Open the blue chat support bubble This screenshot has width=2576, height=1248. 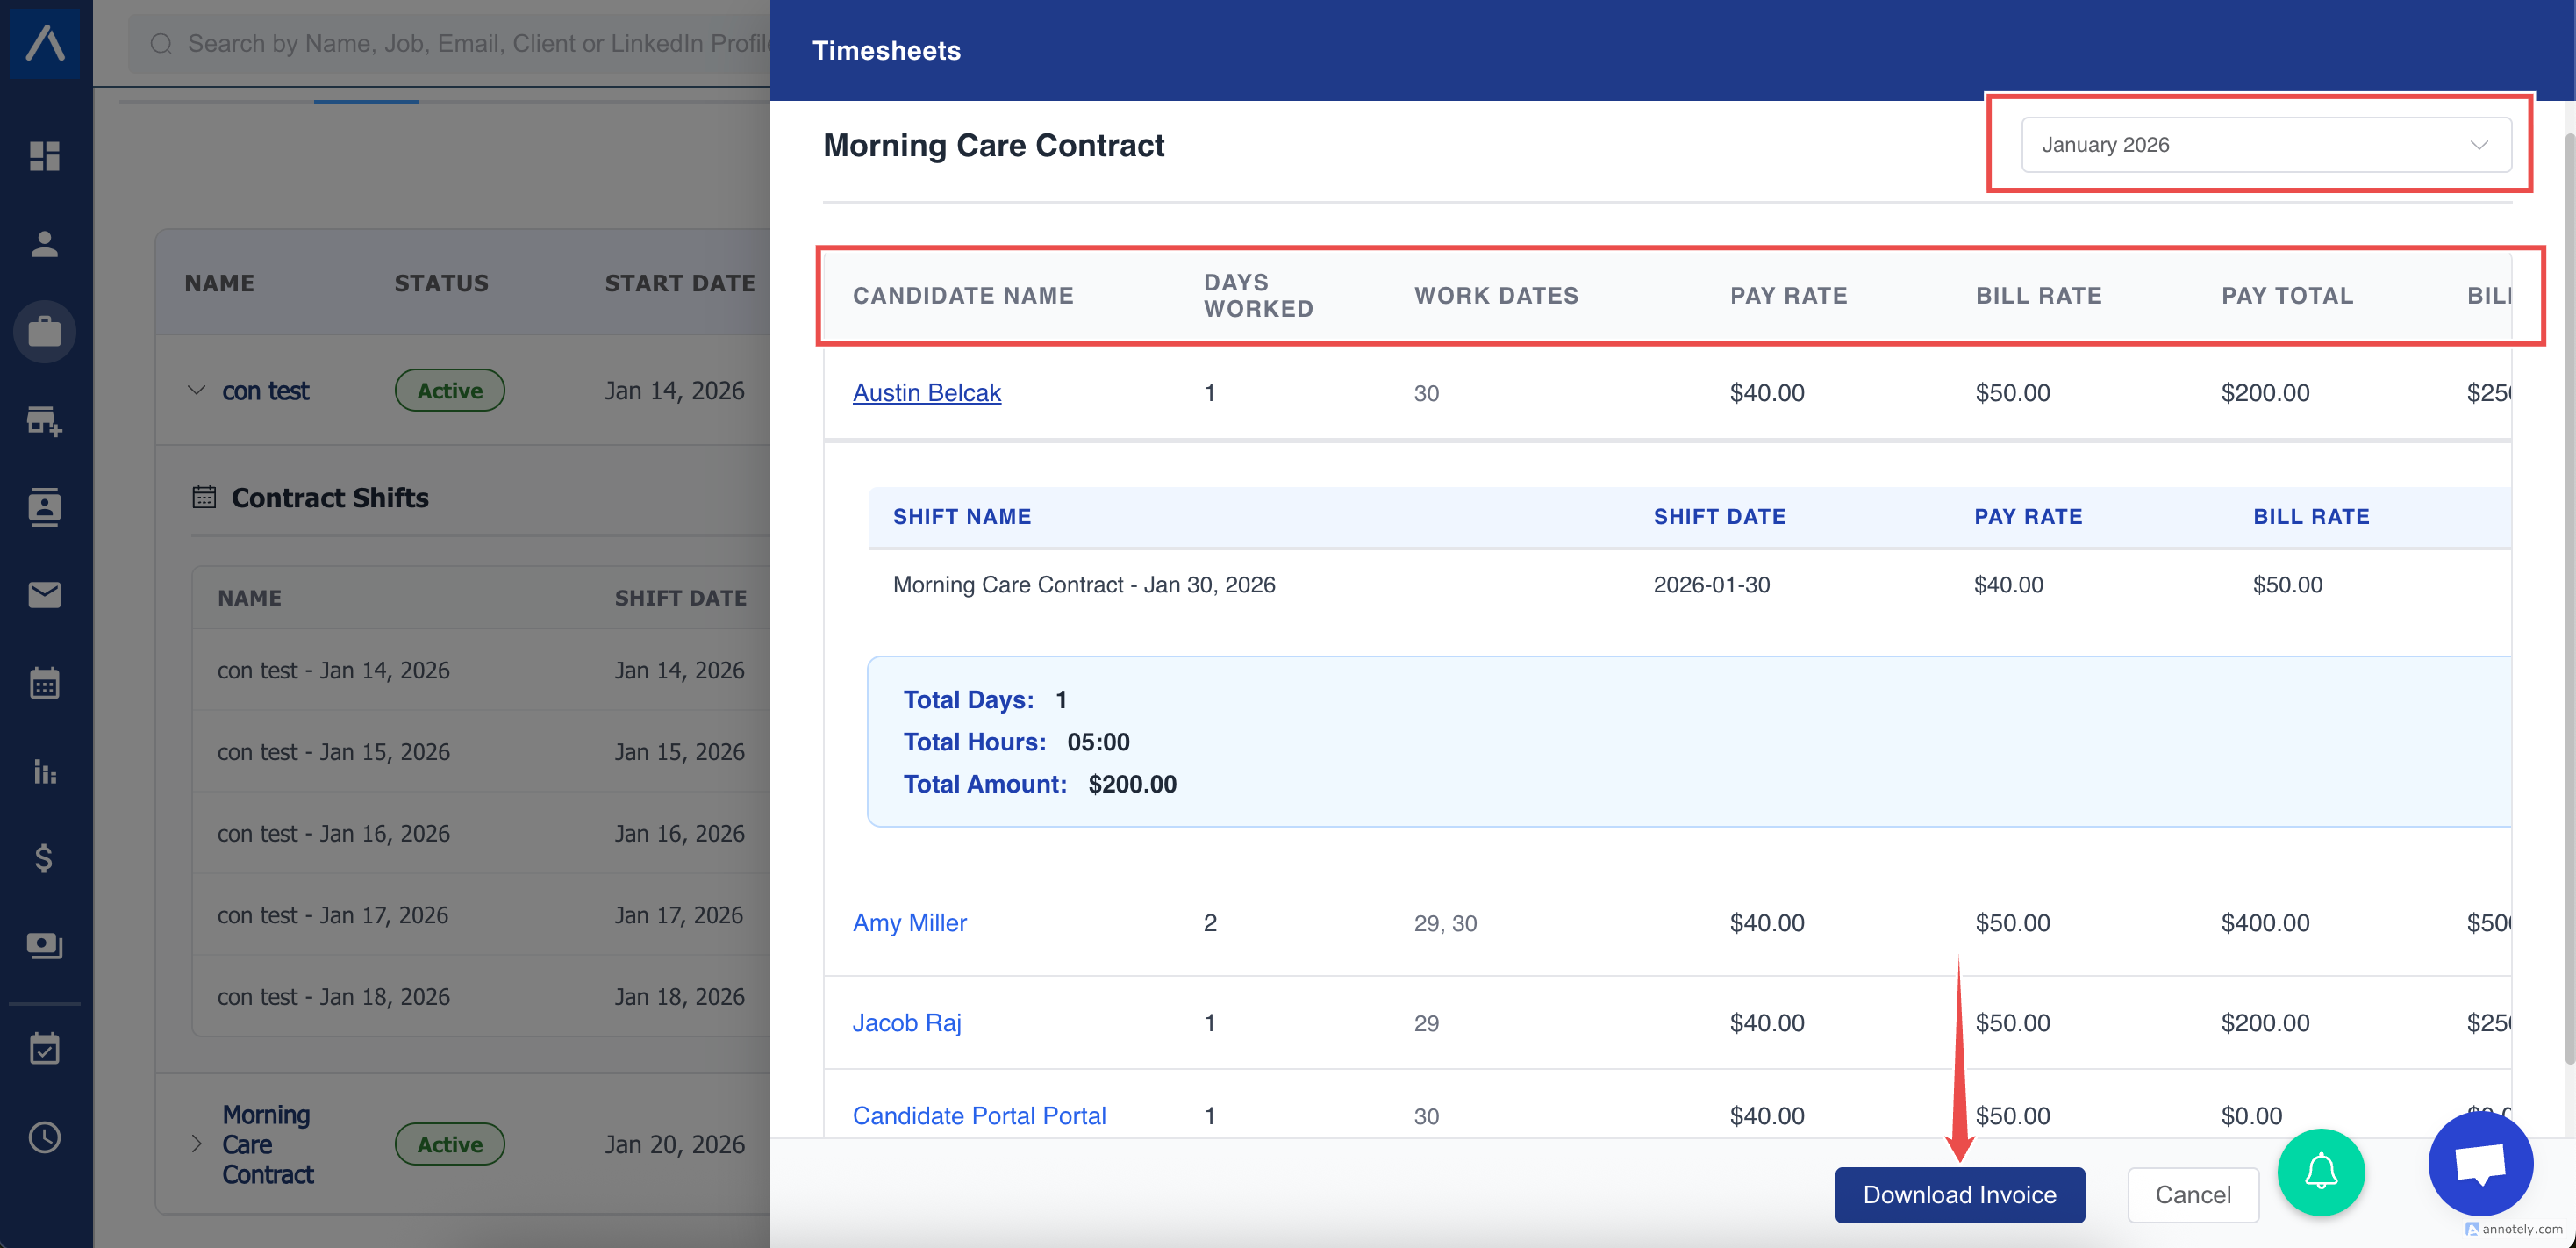tap(2480, 1164)
